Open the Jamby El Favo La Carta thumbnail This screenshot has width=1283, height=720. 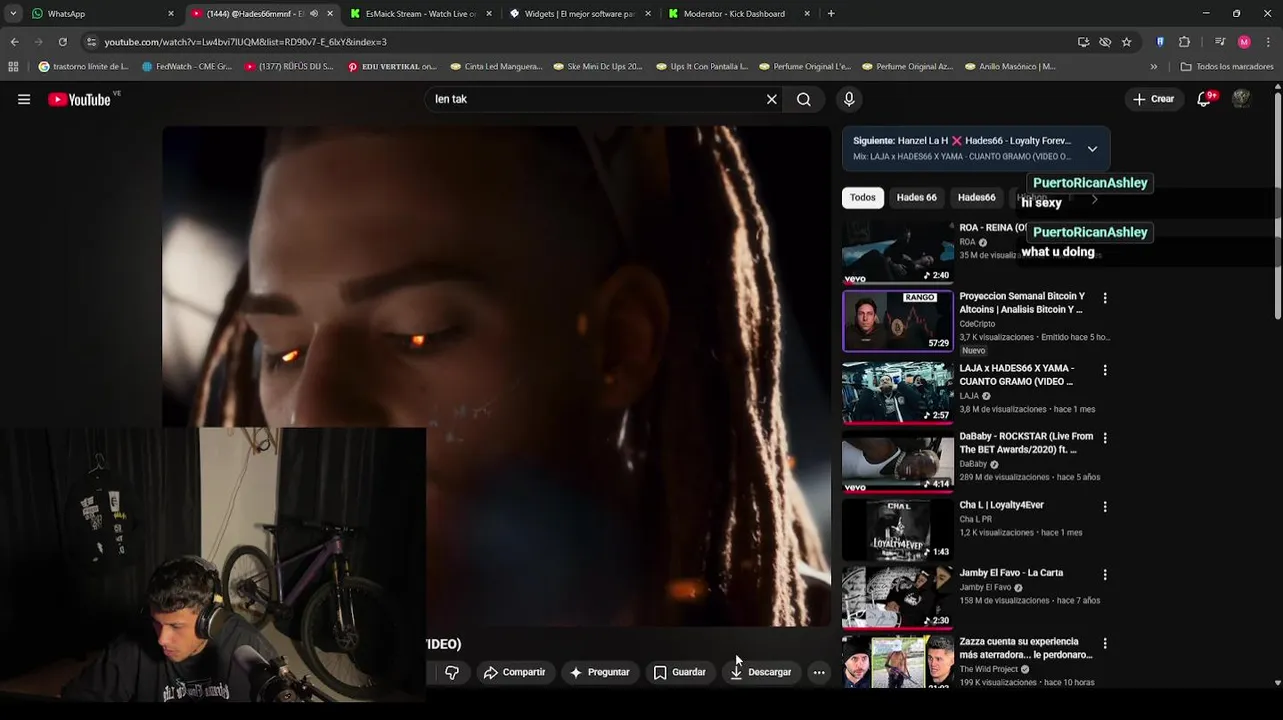(898, 598)
